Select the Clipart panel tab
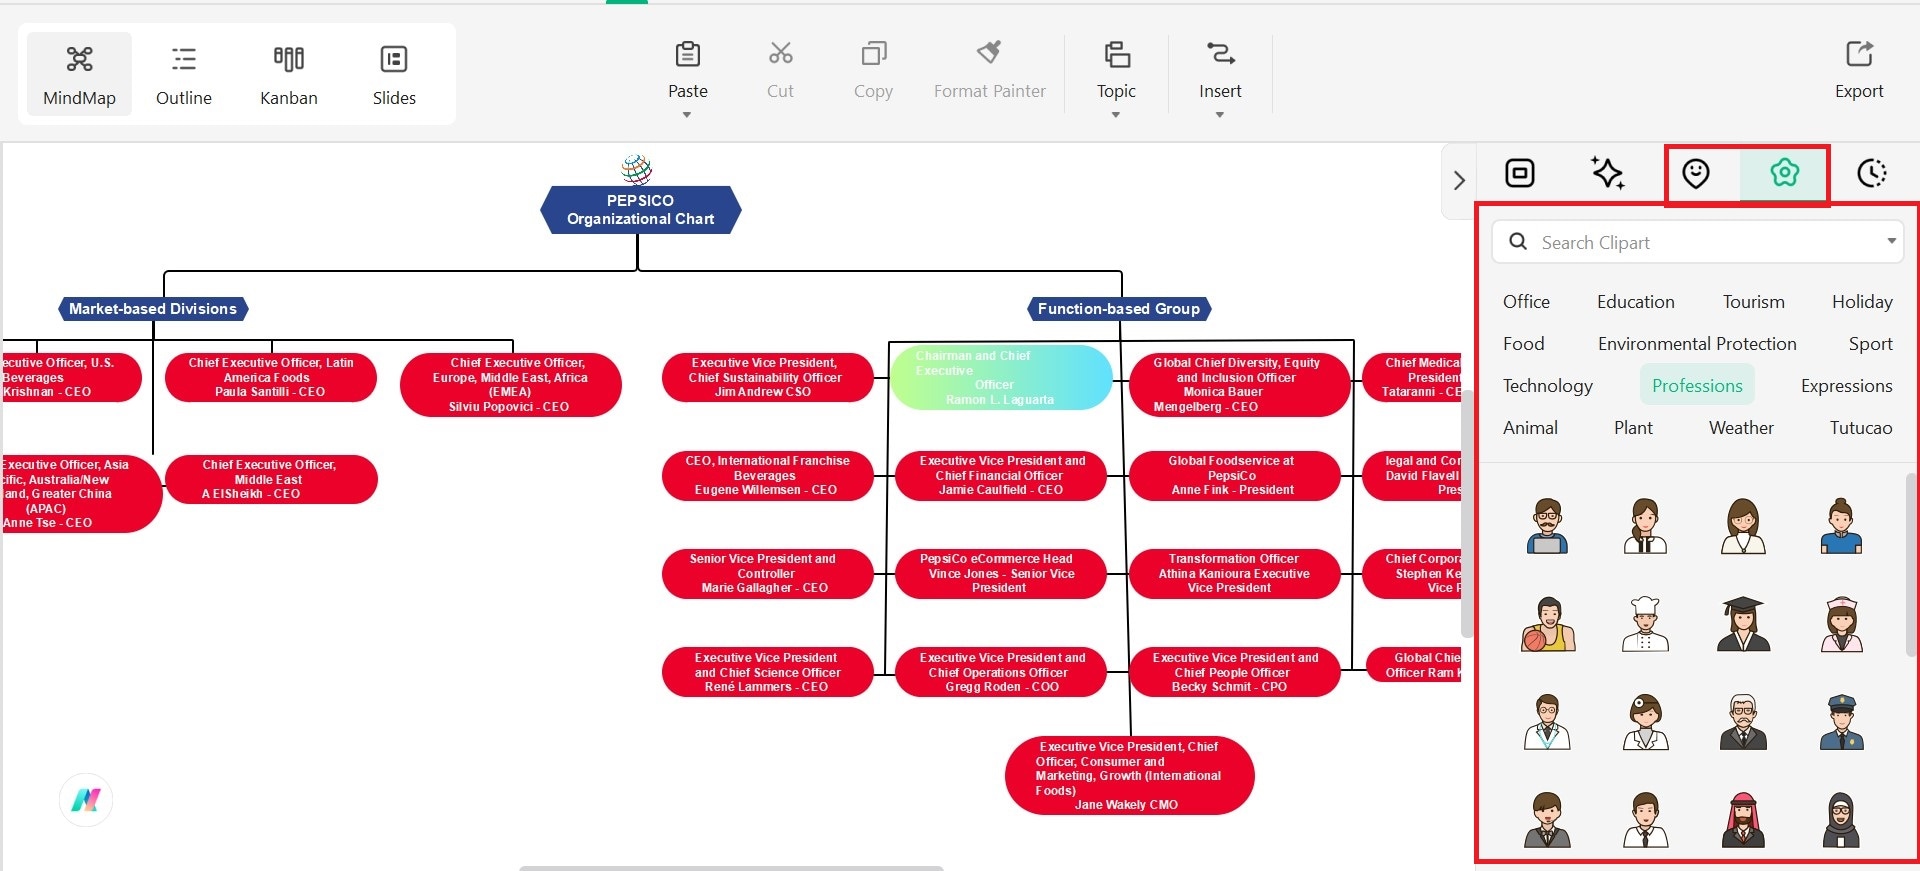The width and height of the screenshot is (1920, 871). click(x=1784, y=174)
